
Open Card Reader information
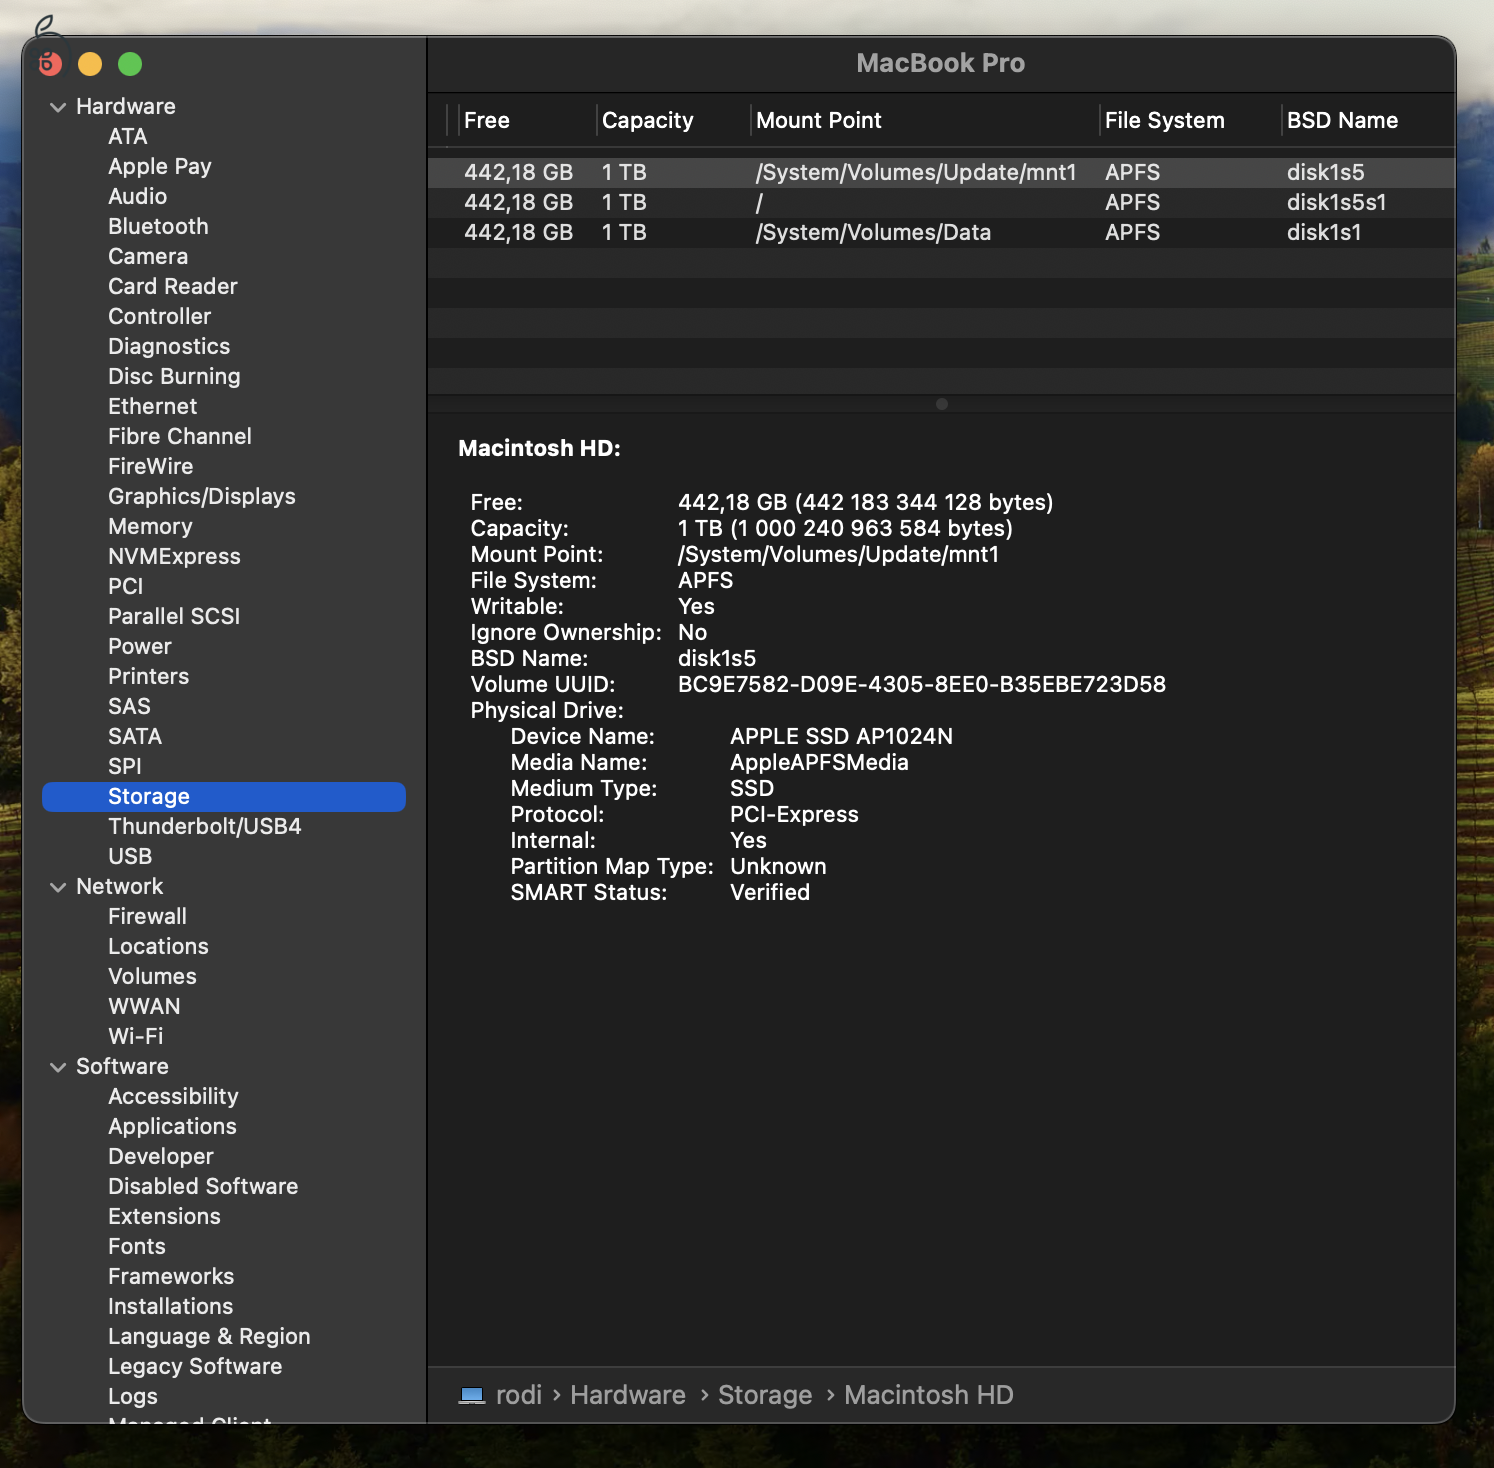click(x=172, y=286)
